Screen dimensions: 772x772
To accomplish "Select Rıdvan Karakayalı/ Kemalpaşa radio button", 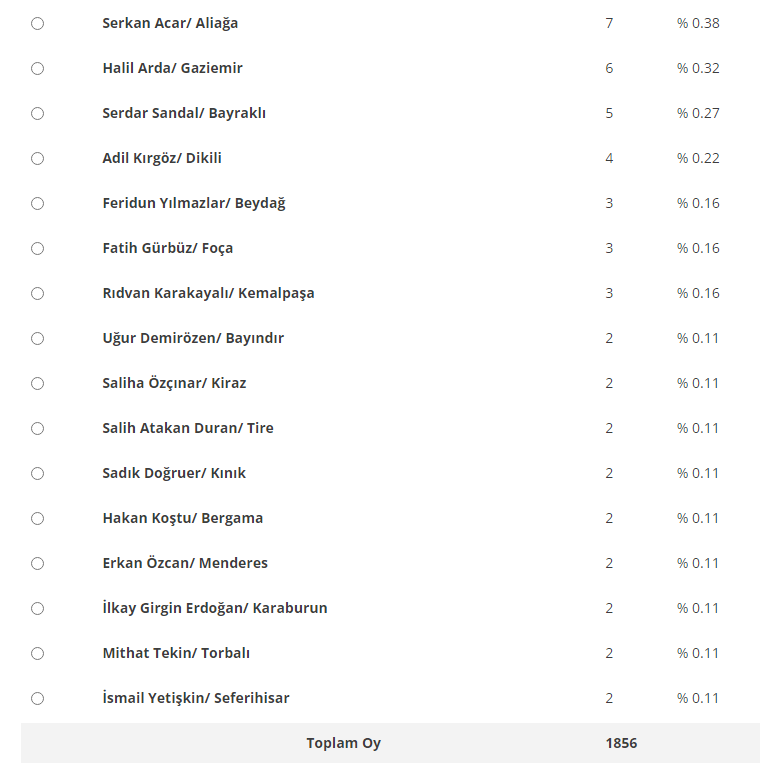I will (38, 294).
